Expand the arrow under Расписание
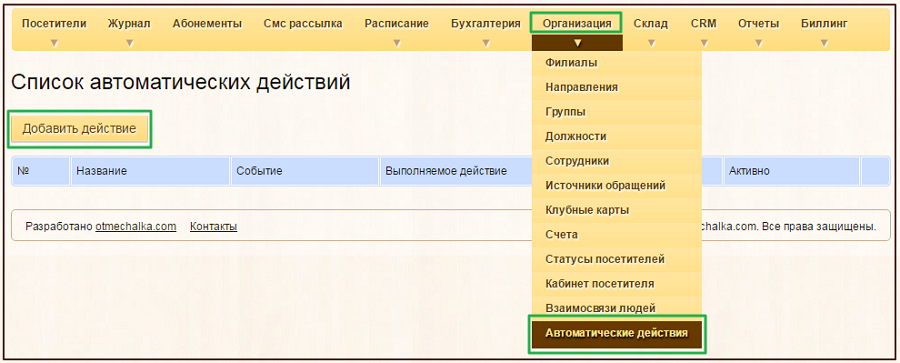This screenshot has height=363, width=900. pos(397,43)
